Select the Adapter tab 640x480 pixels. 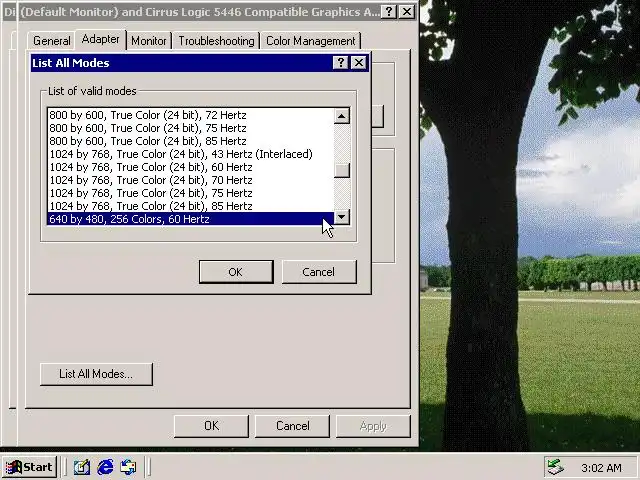coord(100,39)
